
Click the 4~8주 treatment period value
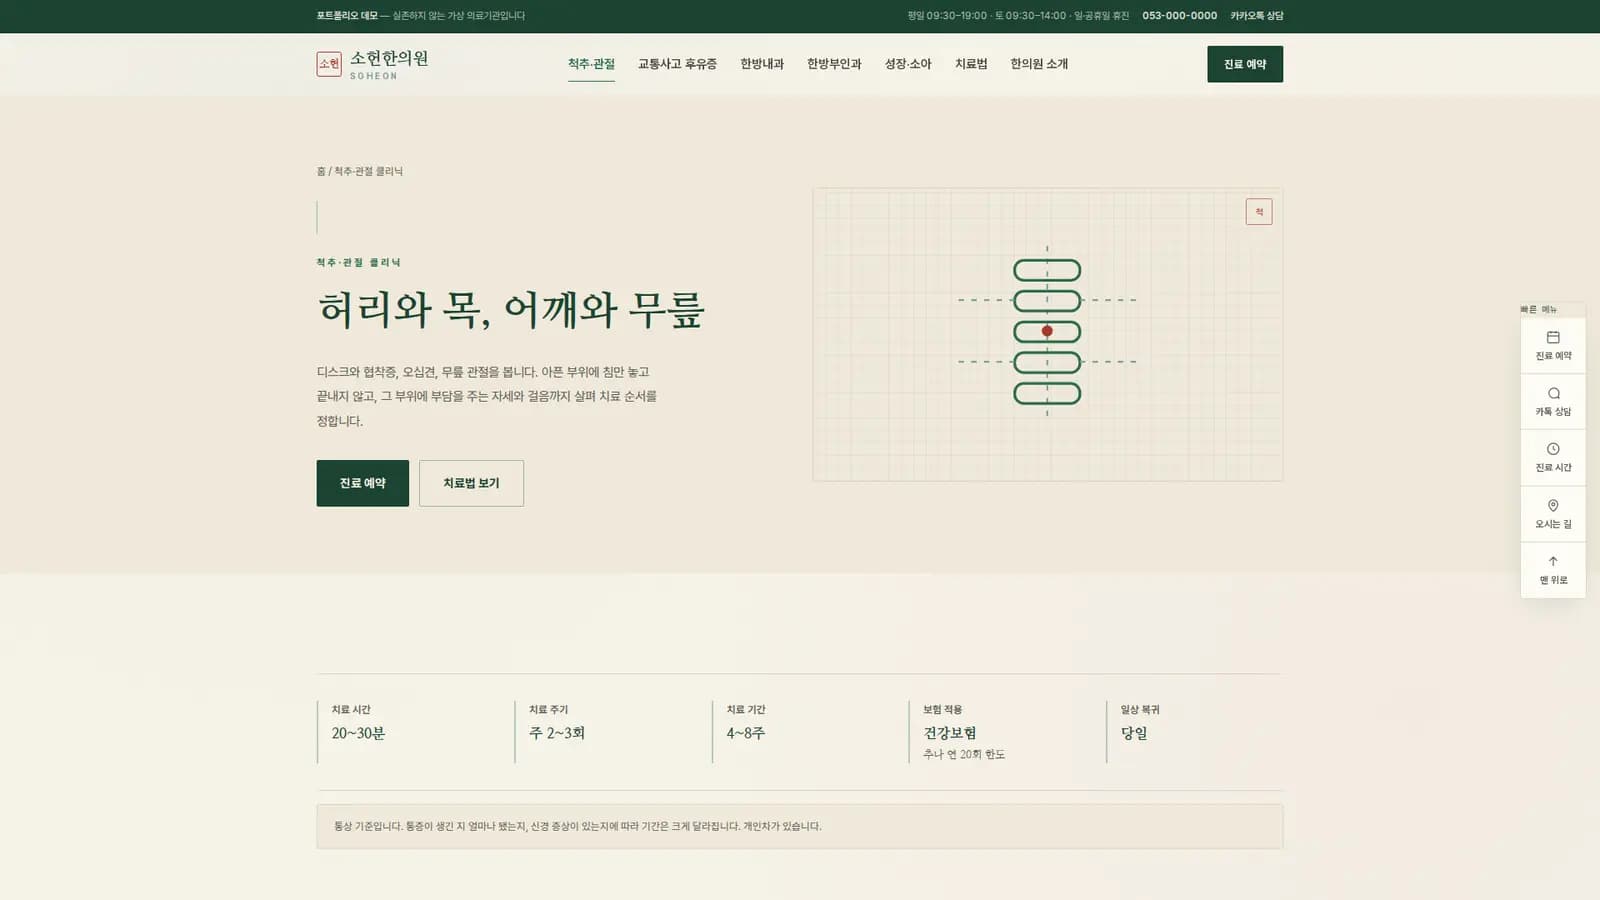746,733
